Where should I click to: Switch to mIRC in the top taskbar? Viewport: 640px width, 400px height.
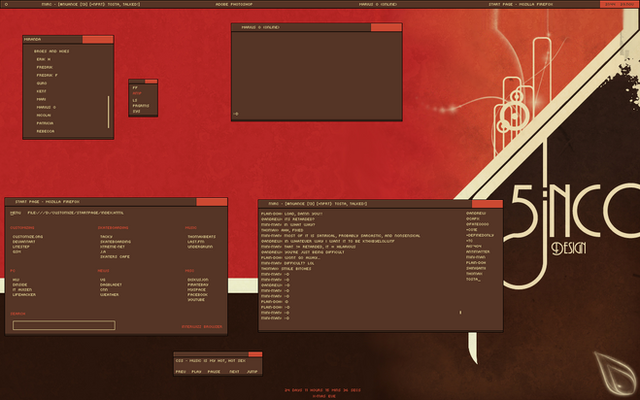point(91,4)
